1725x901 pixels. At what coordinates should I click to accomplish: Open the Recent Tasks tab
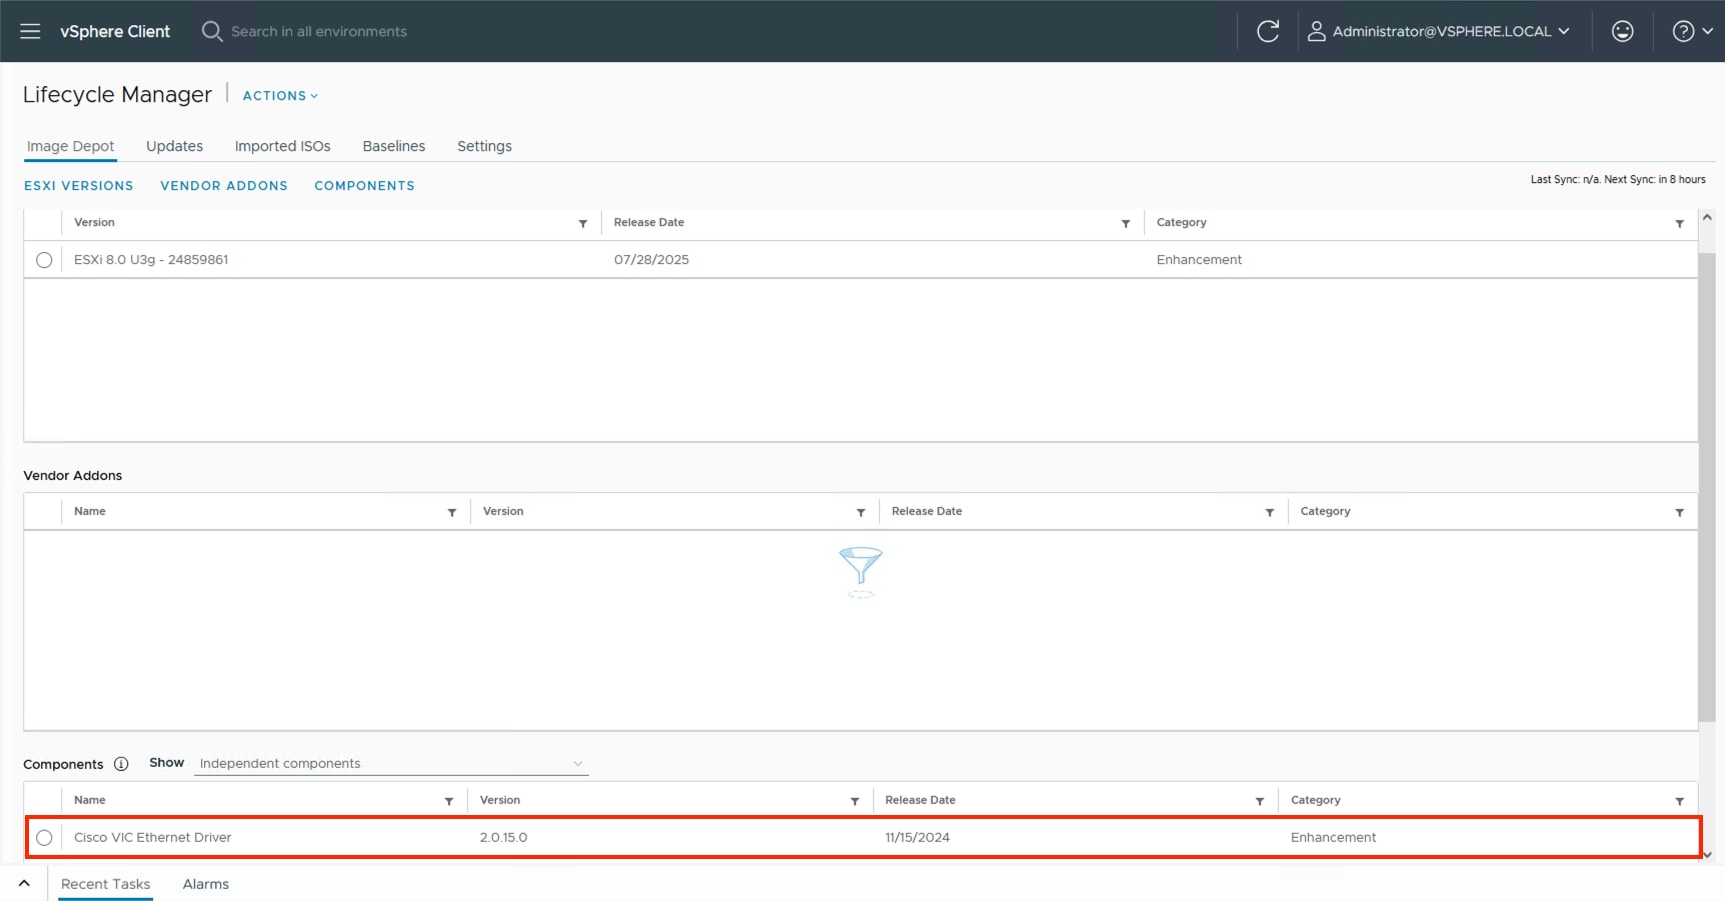point(105,884)
